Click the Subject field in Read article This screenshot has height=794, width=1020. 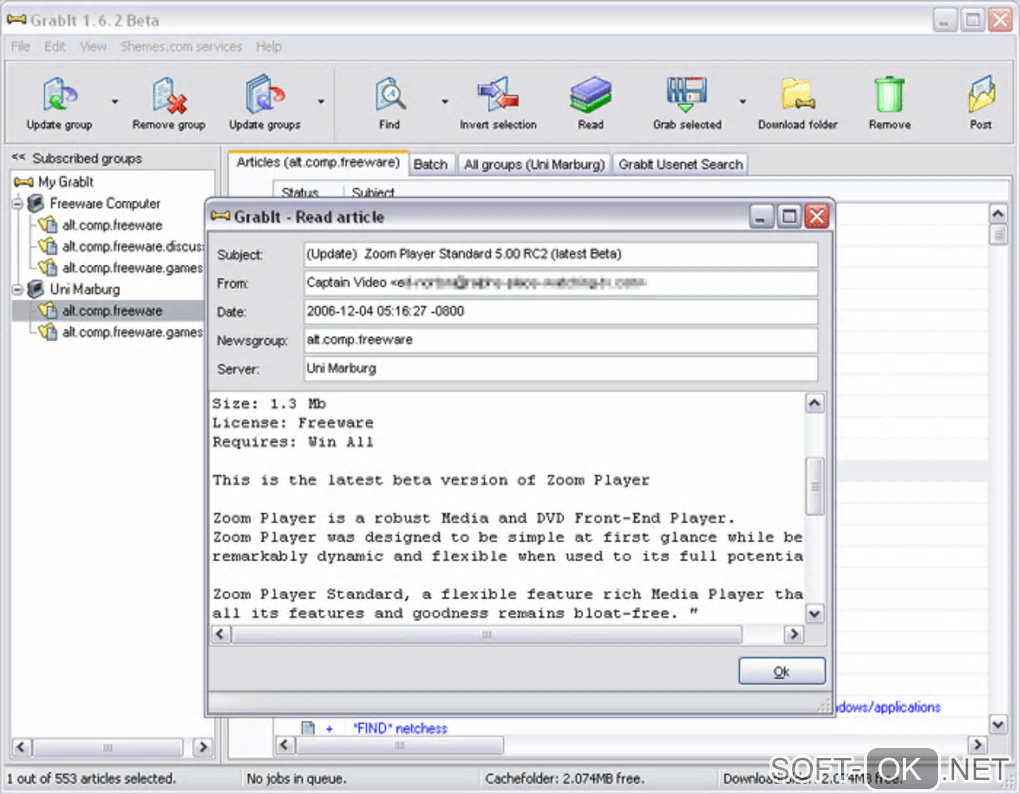(x=561, y=254)
